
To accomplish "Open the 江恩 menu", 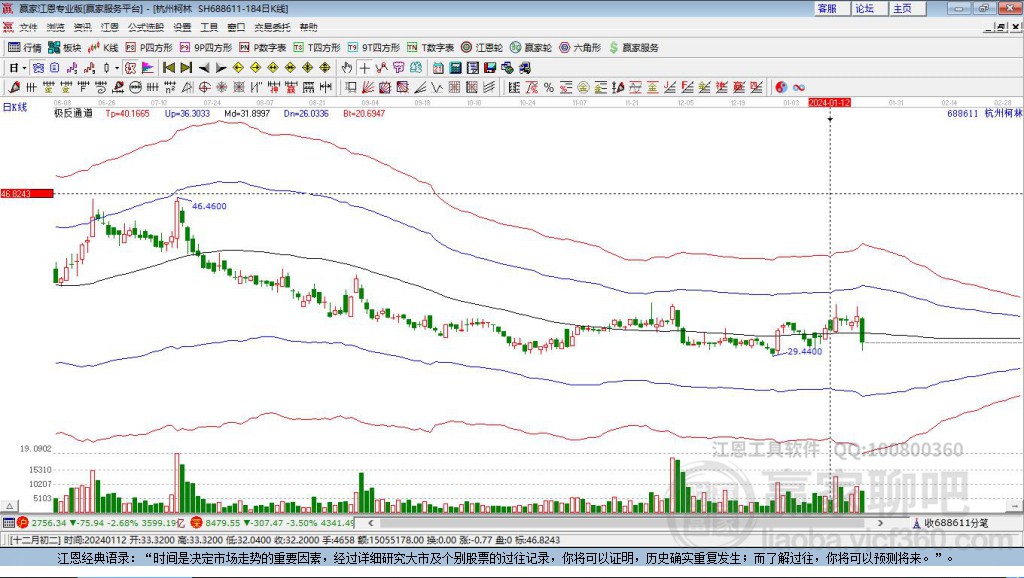I will point(110,27).
